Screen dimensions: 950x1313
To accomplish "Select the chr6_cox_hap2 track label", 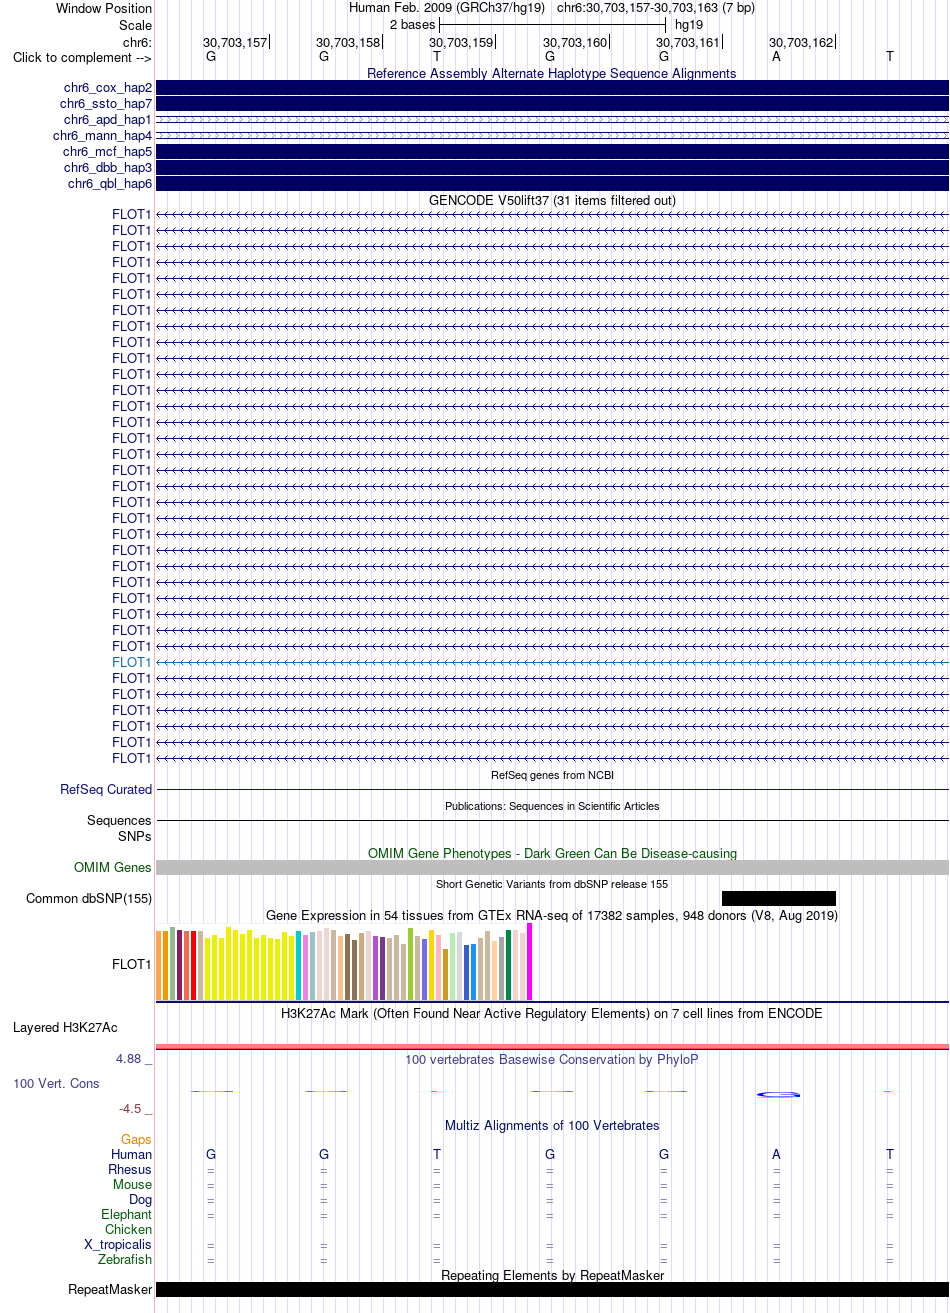I will click(106, 88).
